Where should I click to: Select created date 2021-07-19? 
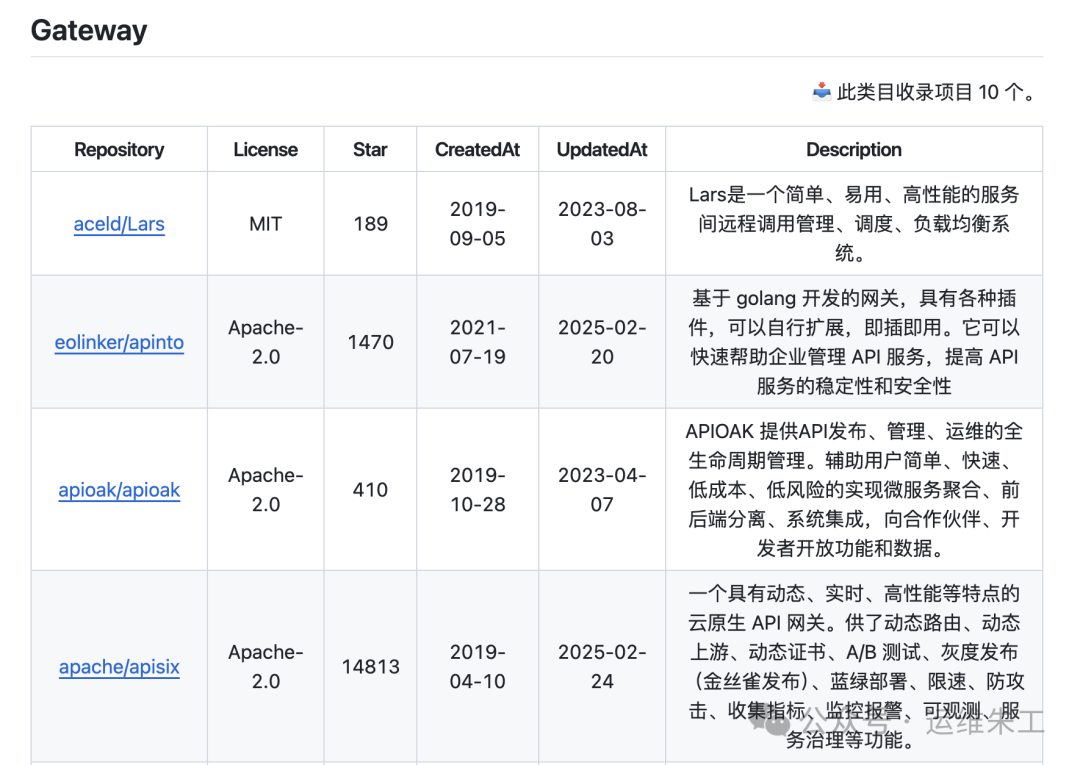(477, 342)
